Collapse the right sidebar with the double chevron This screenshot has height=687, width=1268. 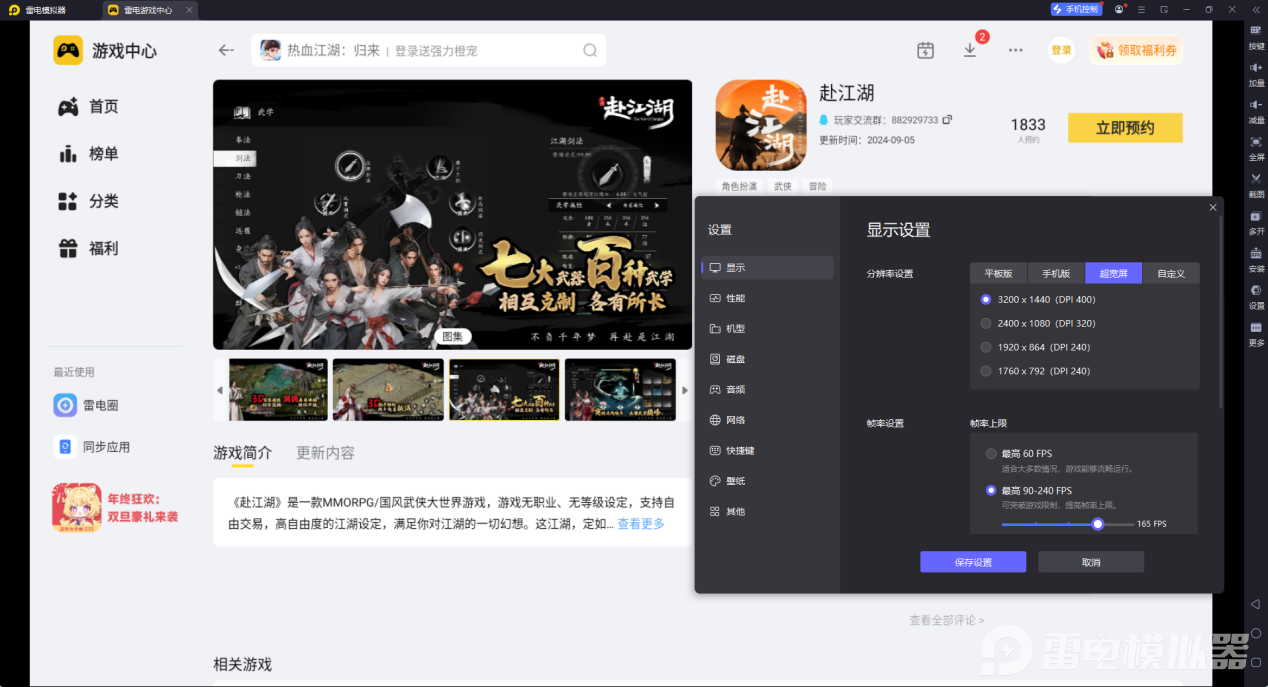pos(1256,9)
